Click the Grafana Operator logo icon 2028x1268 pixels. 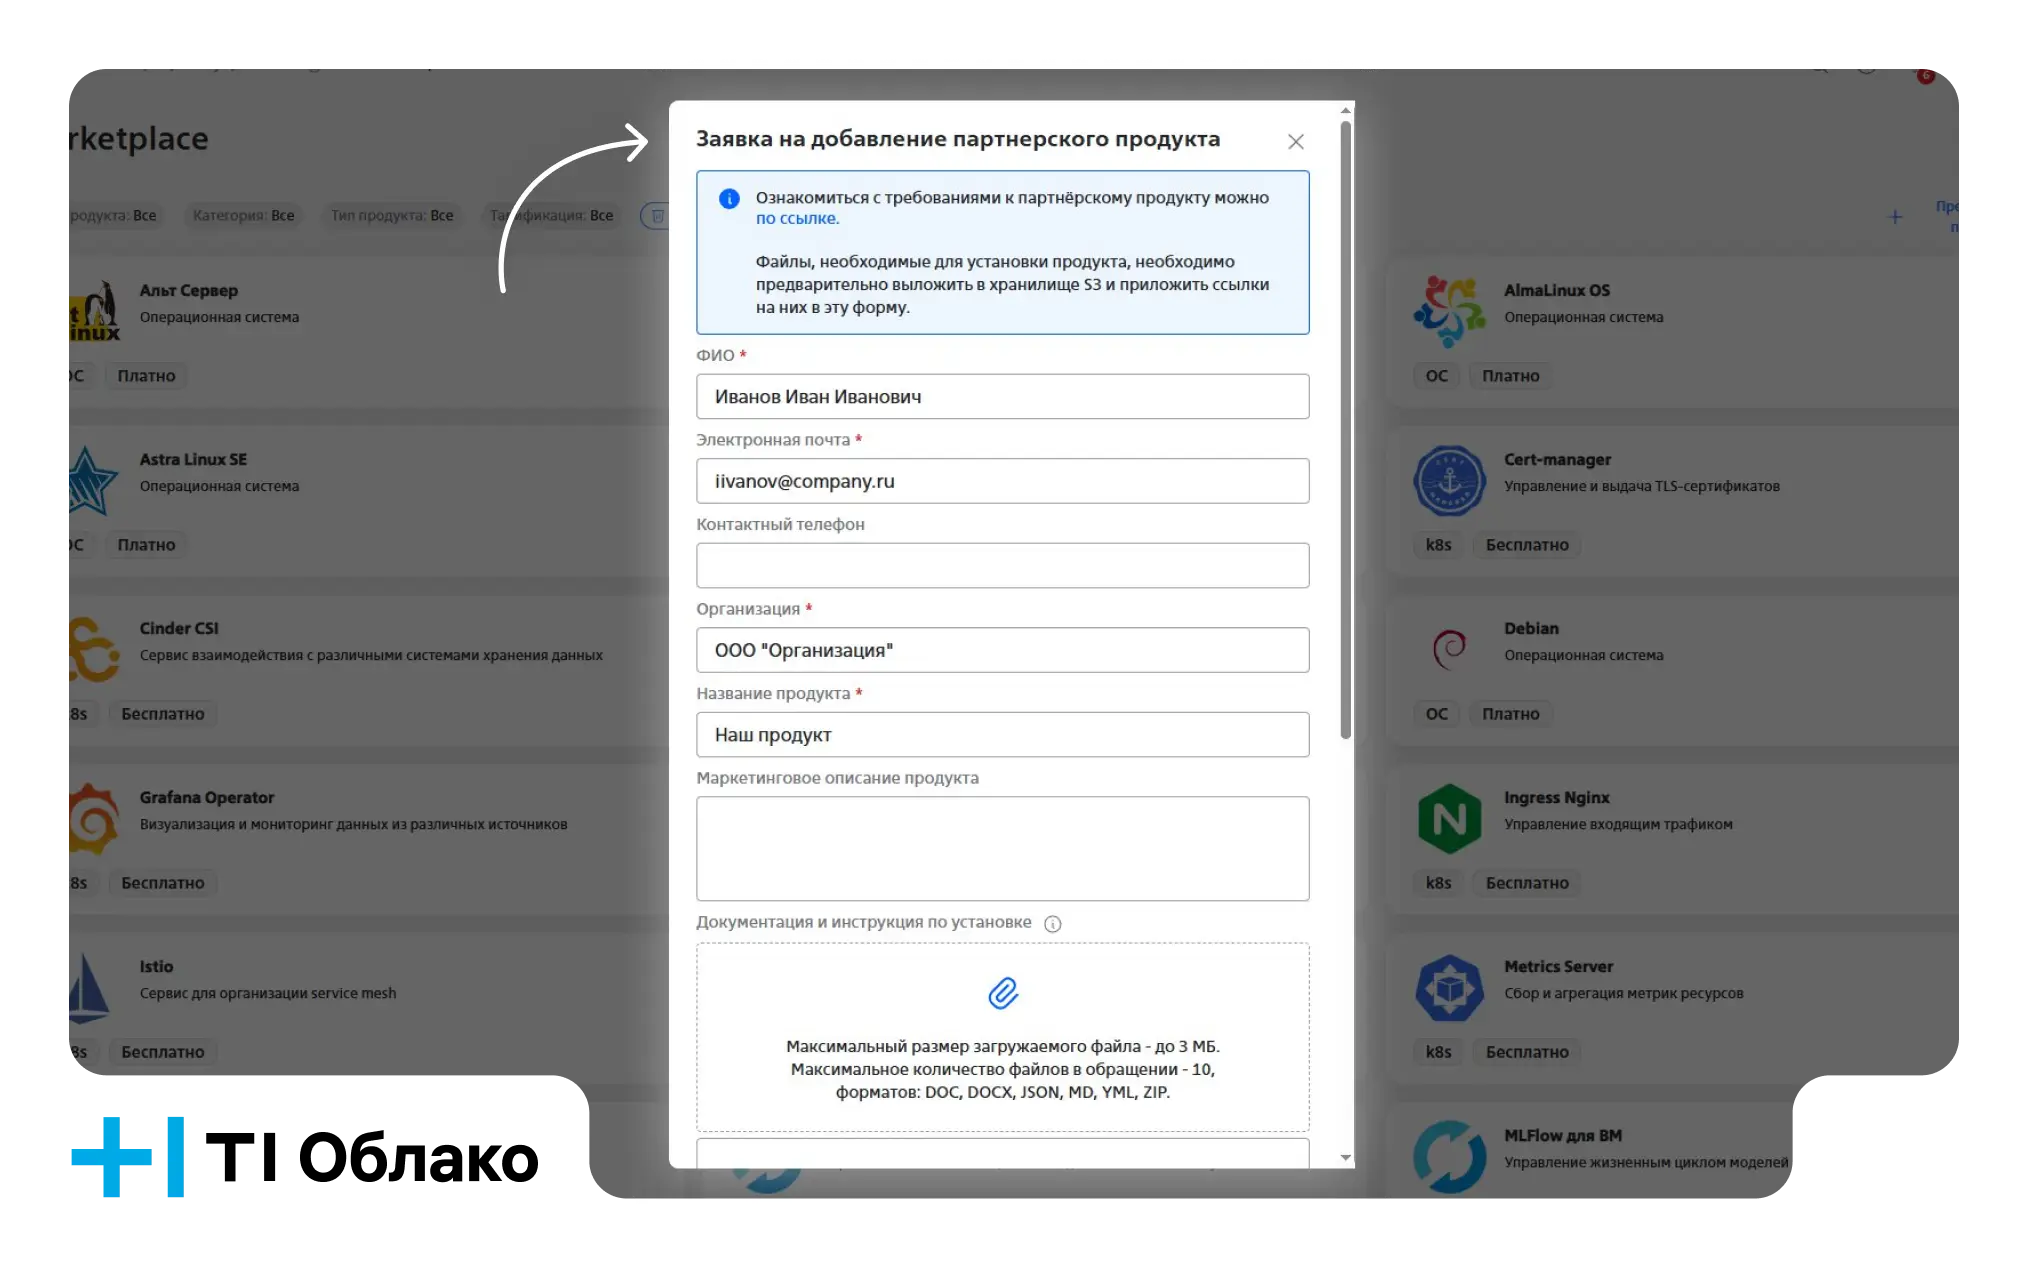[x=94, y=818]
